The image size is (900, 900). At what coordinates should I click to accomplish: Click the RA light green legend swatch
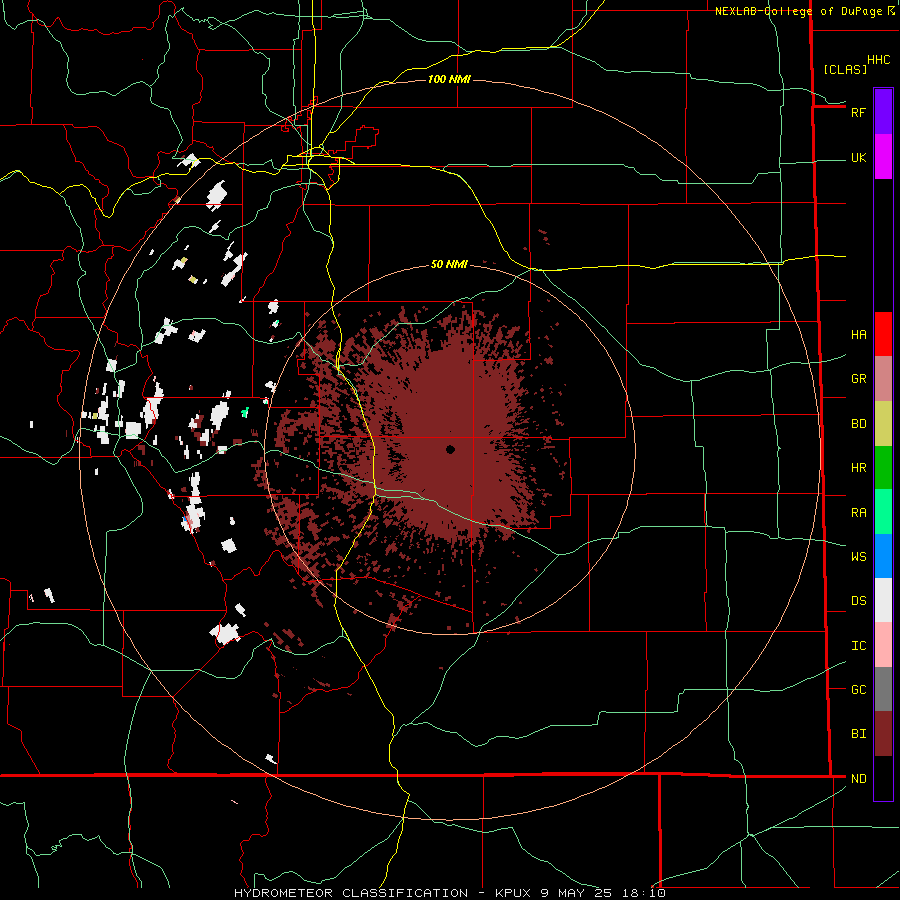point(883,512)
